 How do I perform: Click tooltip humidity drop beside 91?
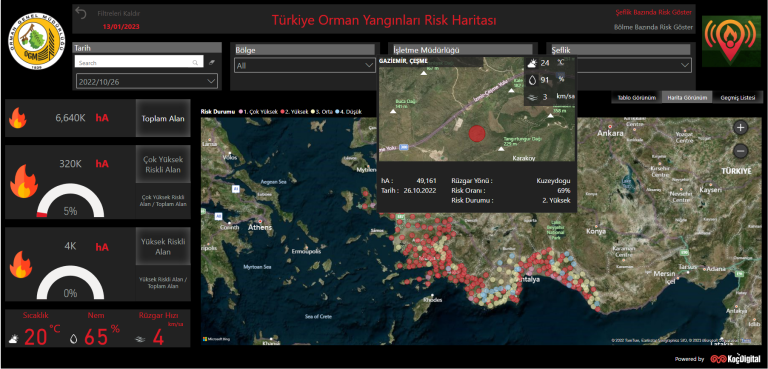(532, 79)
